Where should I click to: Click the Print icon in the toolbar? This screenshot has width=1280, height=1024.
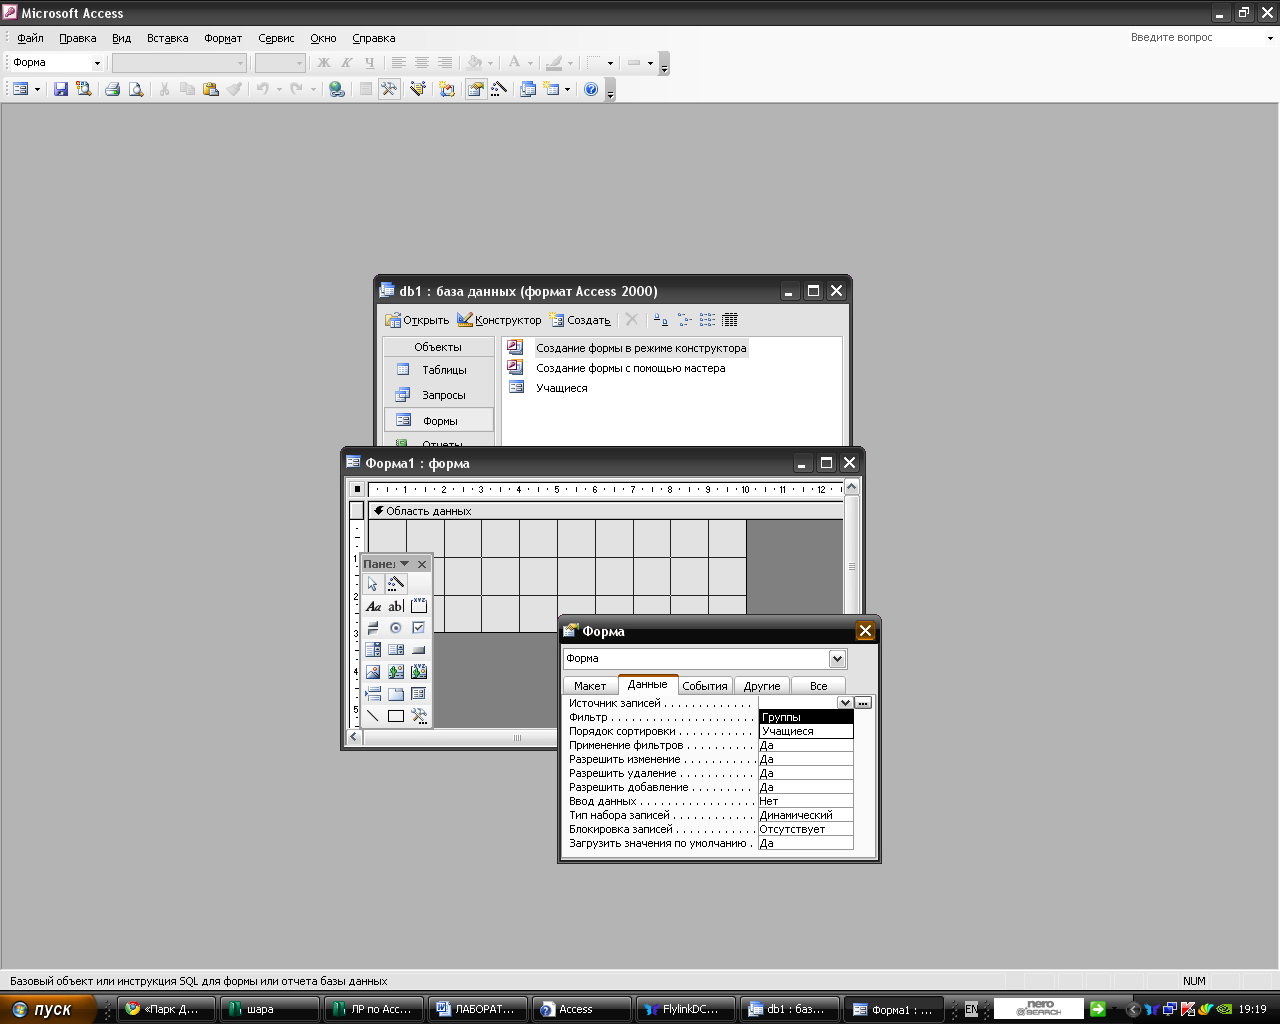tap(112, 89)
